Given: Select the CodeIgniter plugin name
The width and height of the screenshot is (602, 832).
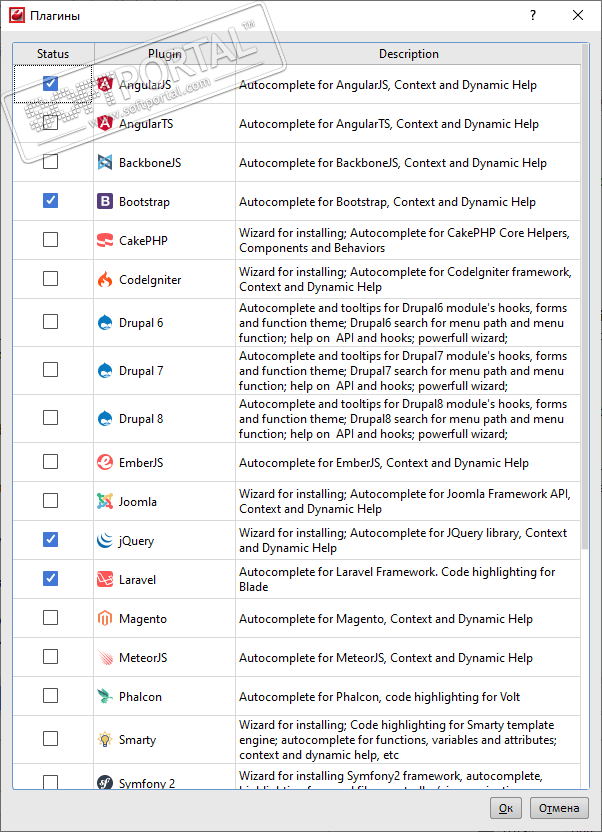Looking at the screenshot, I should (150, 280).
